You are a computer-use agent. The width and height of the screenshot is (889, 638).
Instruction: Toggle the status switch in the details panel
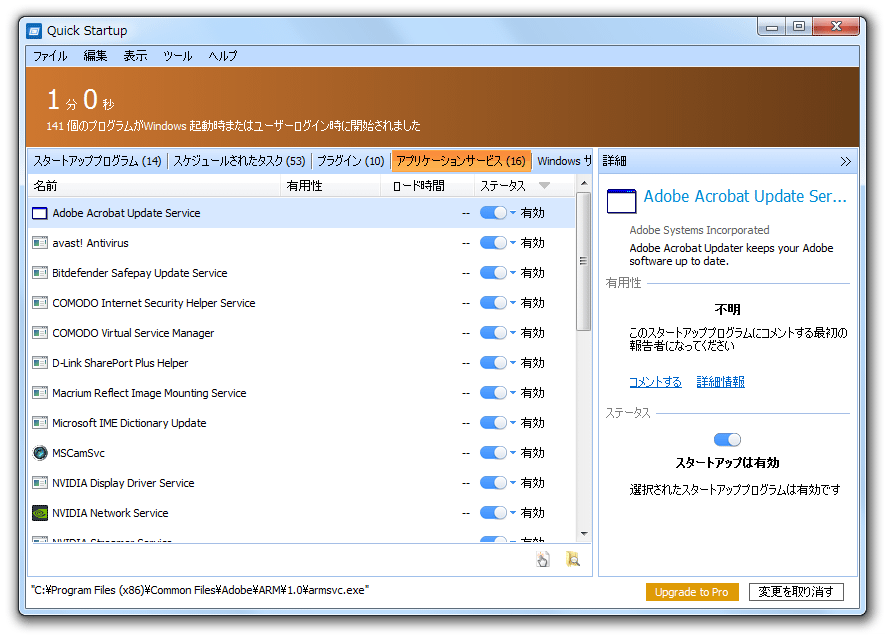(727, 440)
